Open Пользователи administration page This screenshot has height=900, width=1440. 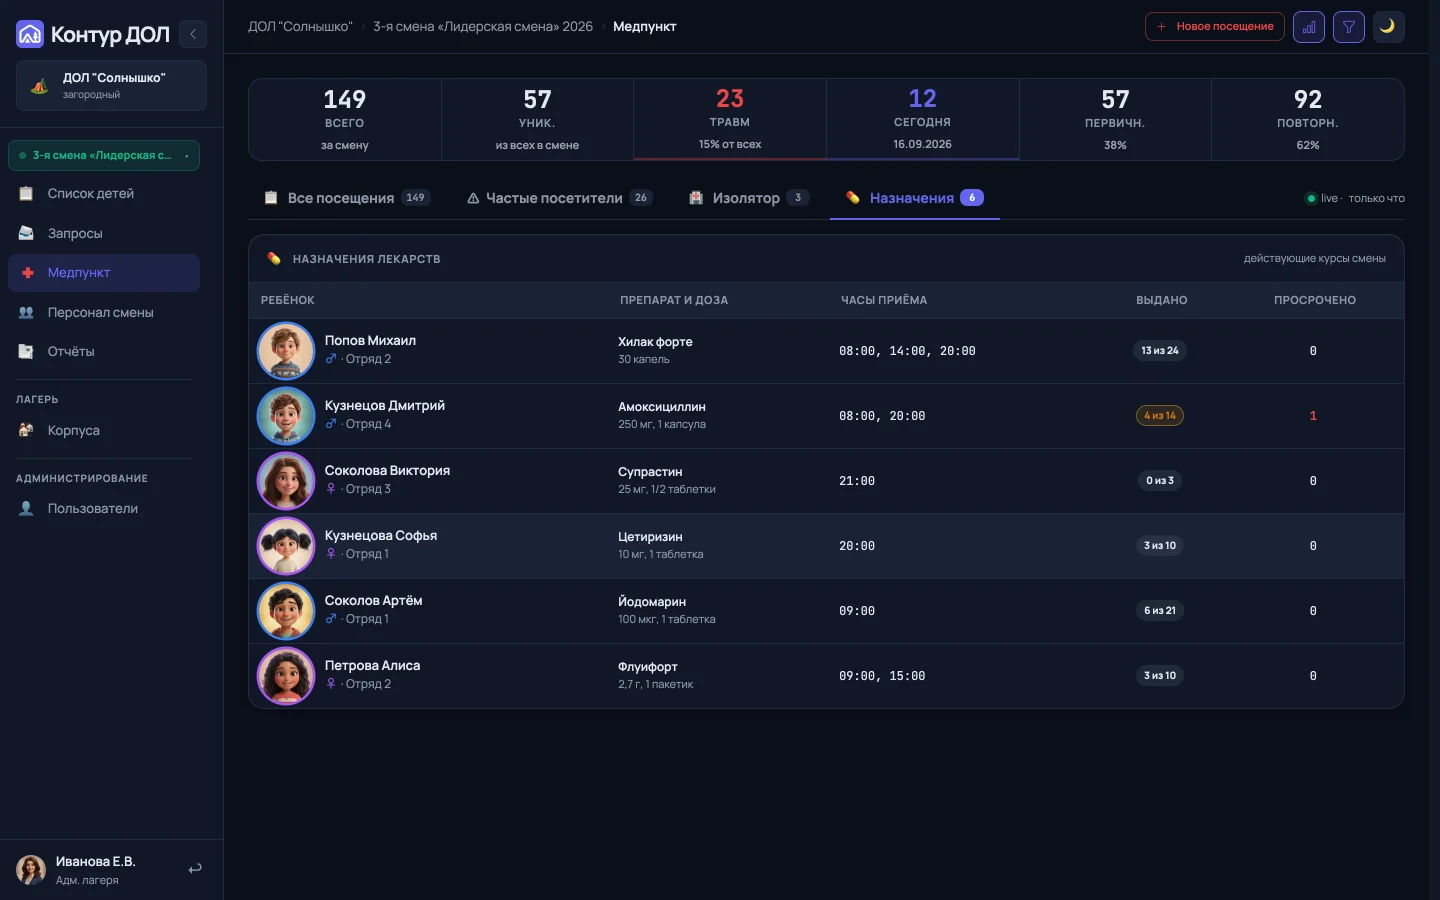(x=104, y=508)
